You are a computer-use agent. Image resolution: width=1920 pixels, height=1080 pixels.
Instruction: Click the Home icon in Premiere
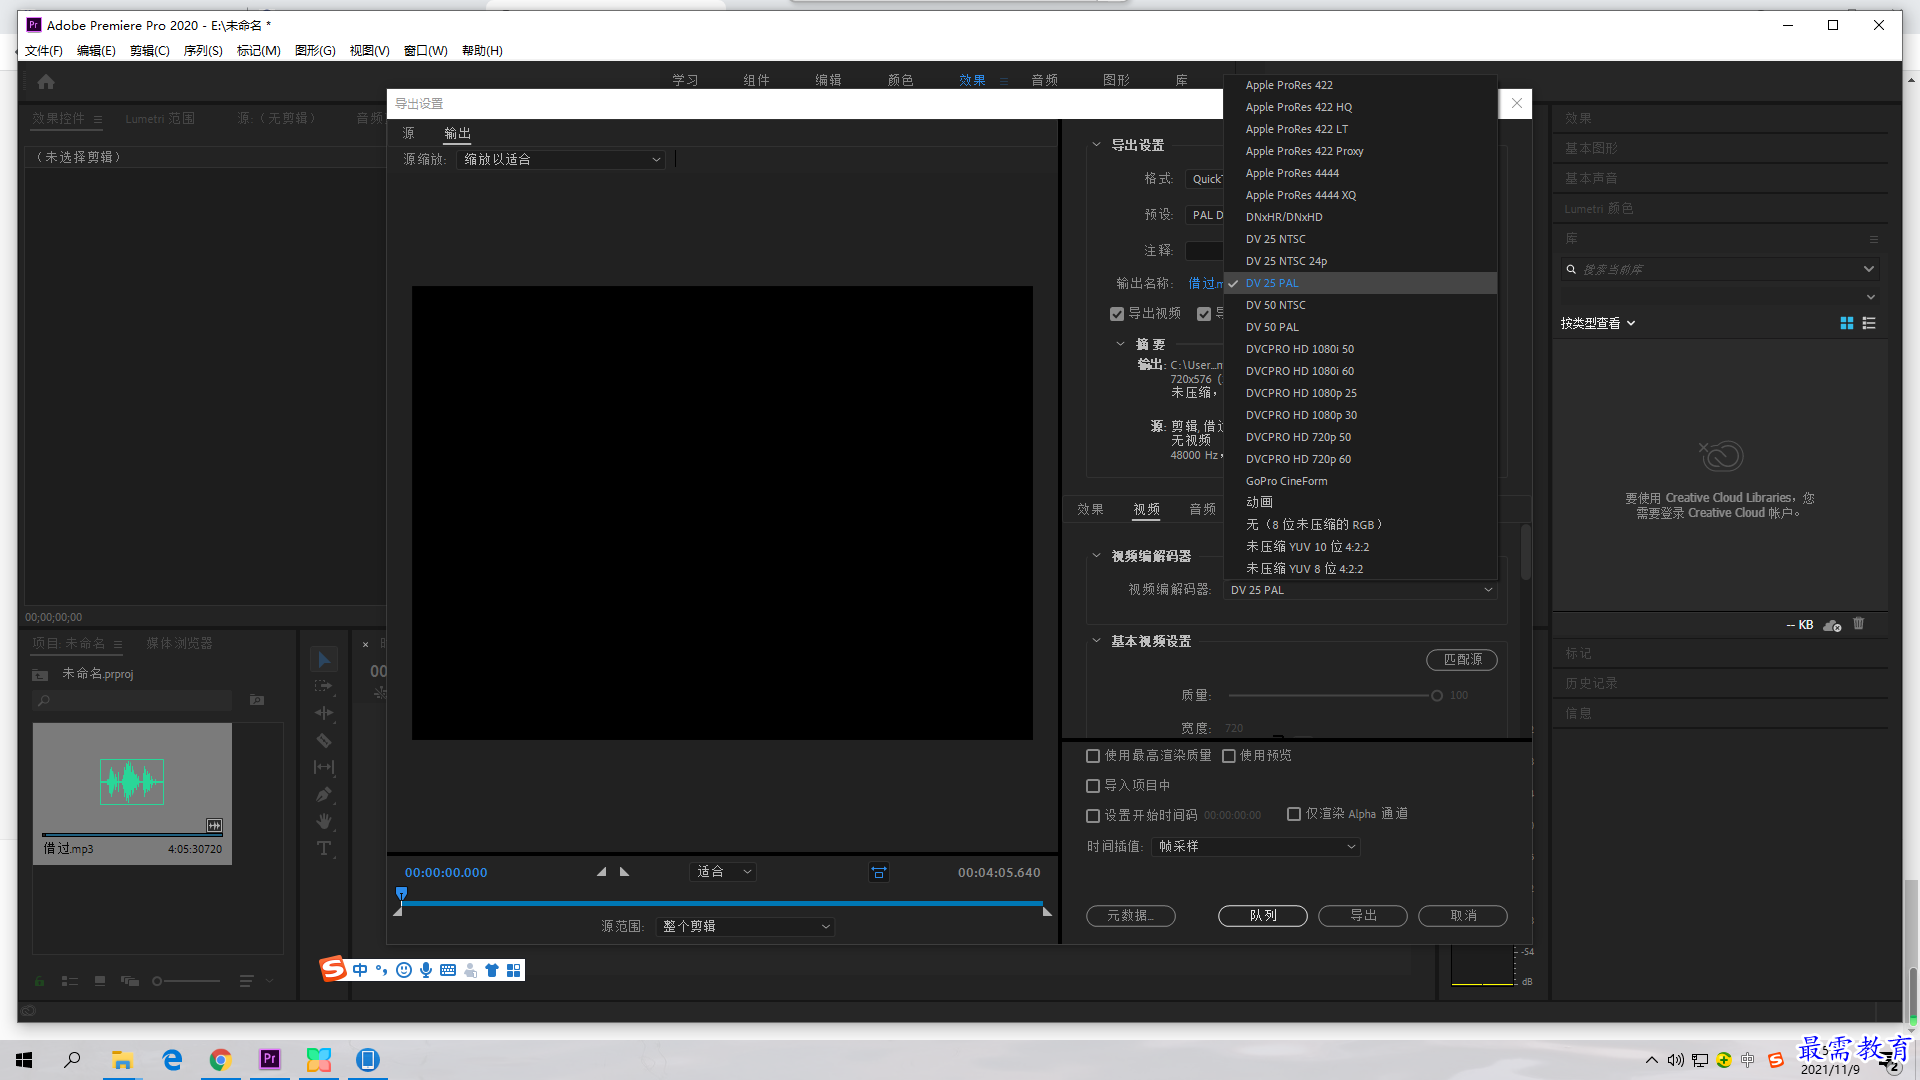pos(46,82)
